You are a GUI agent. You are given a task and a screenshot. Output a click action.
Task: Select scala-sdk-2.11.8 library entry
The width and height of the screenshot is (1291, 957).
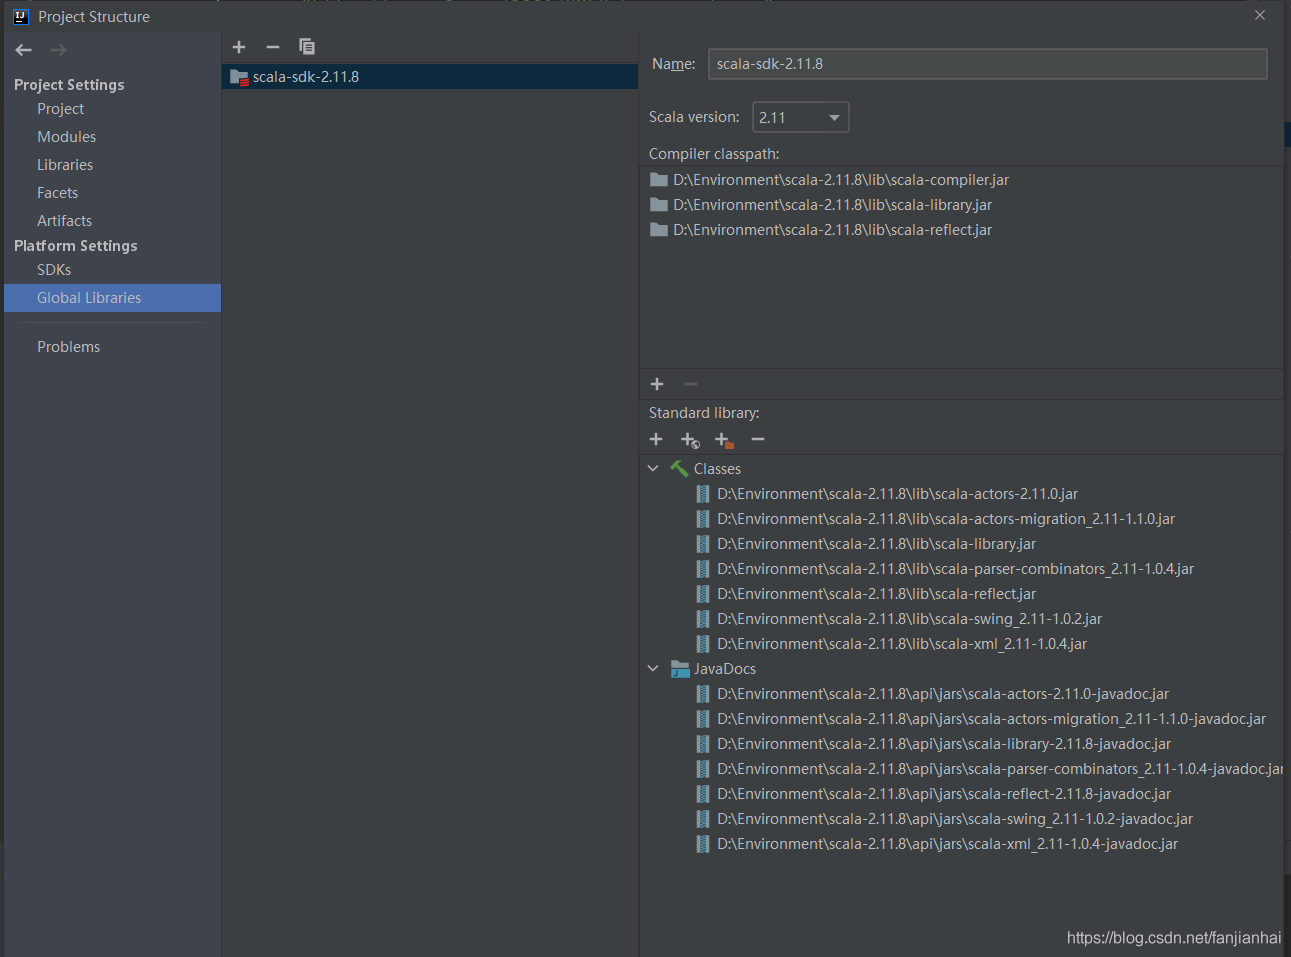coord(430,77)
